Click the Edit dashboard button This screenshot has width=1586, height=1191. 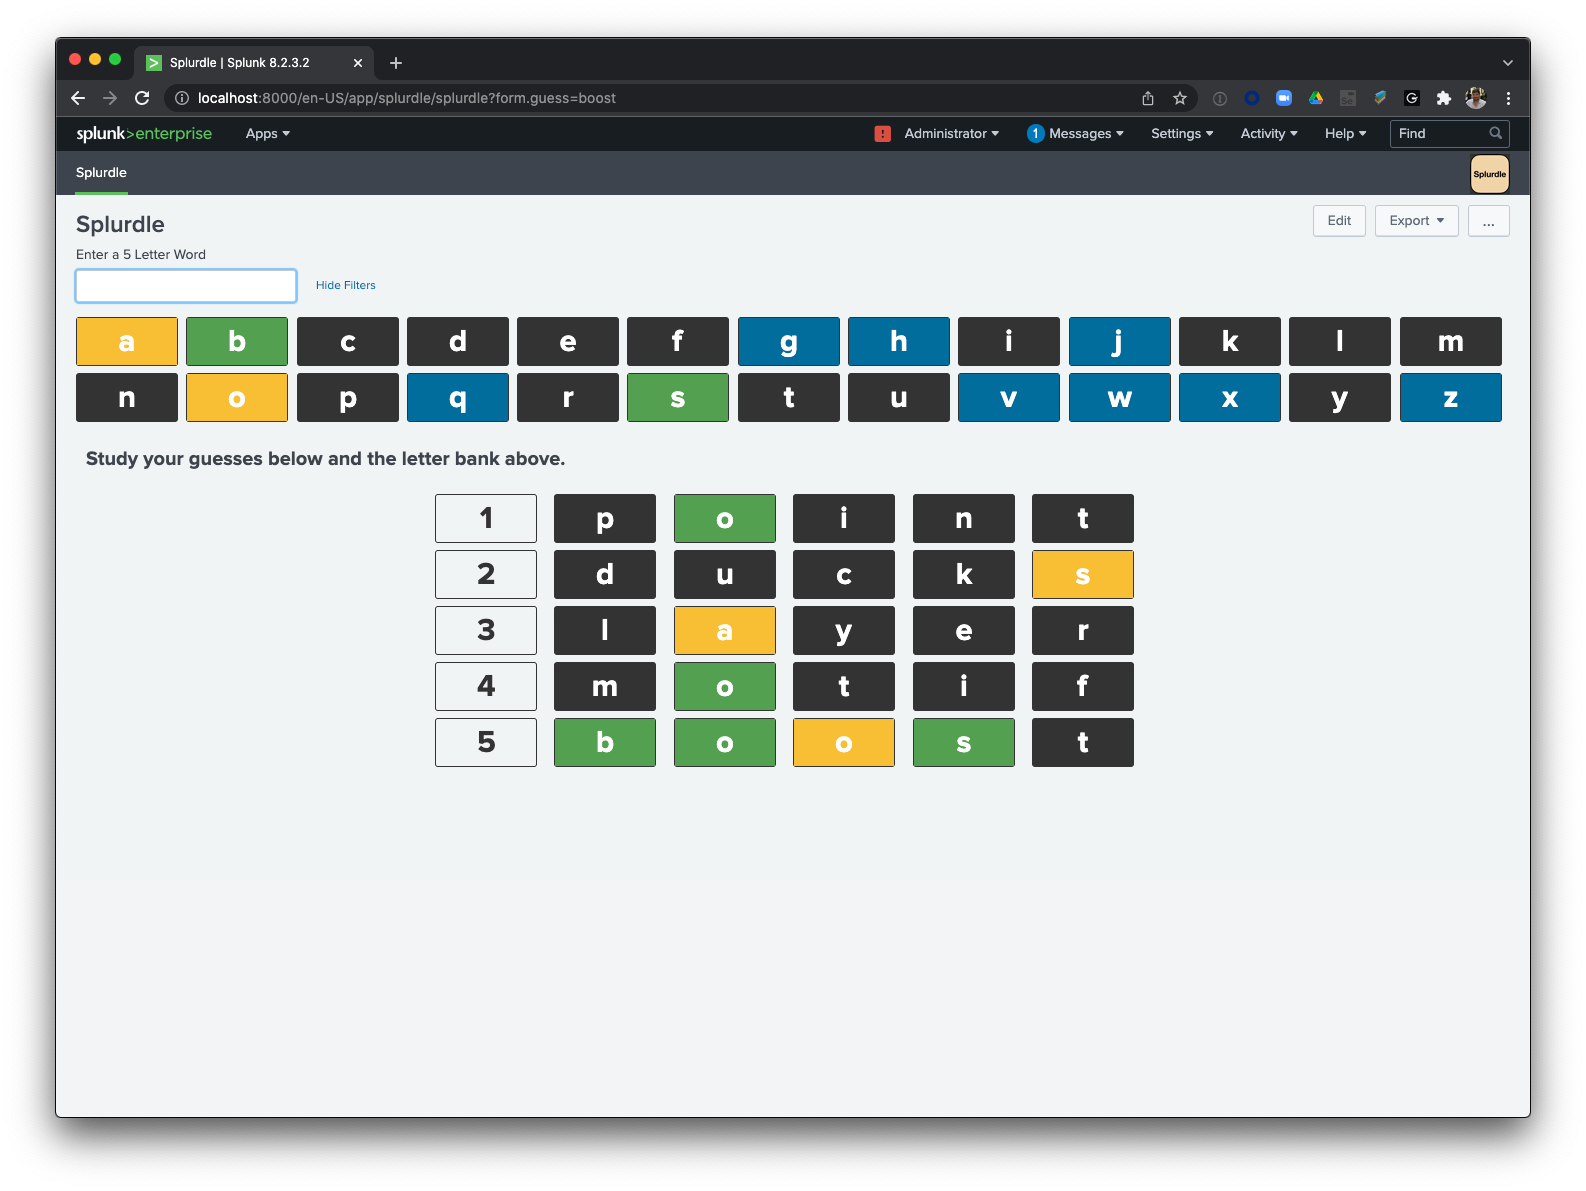pos(1339,221)
